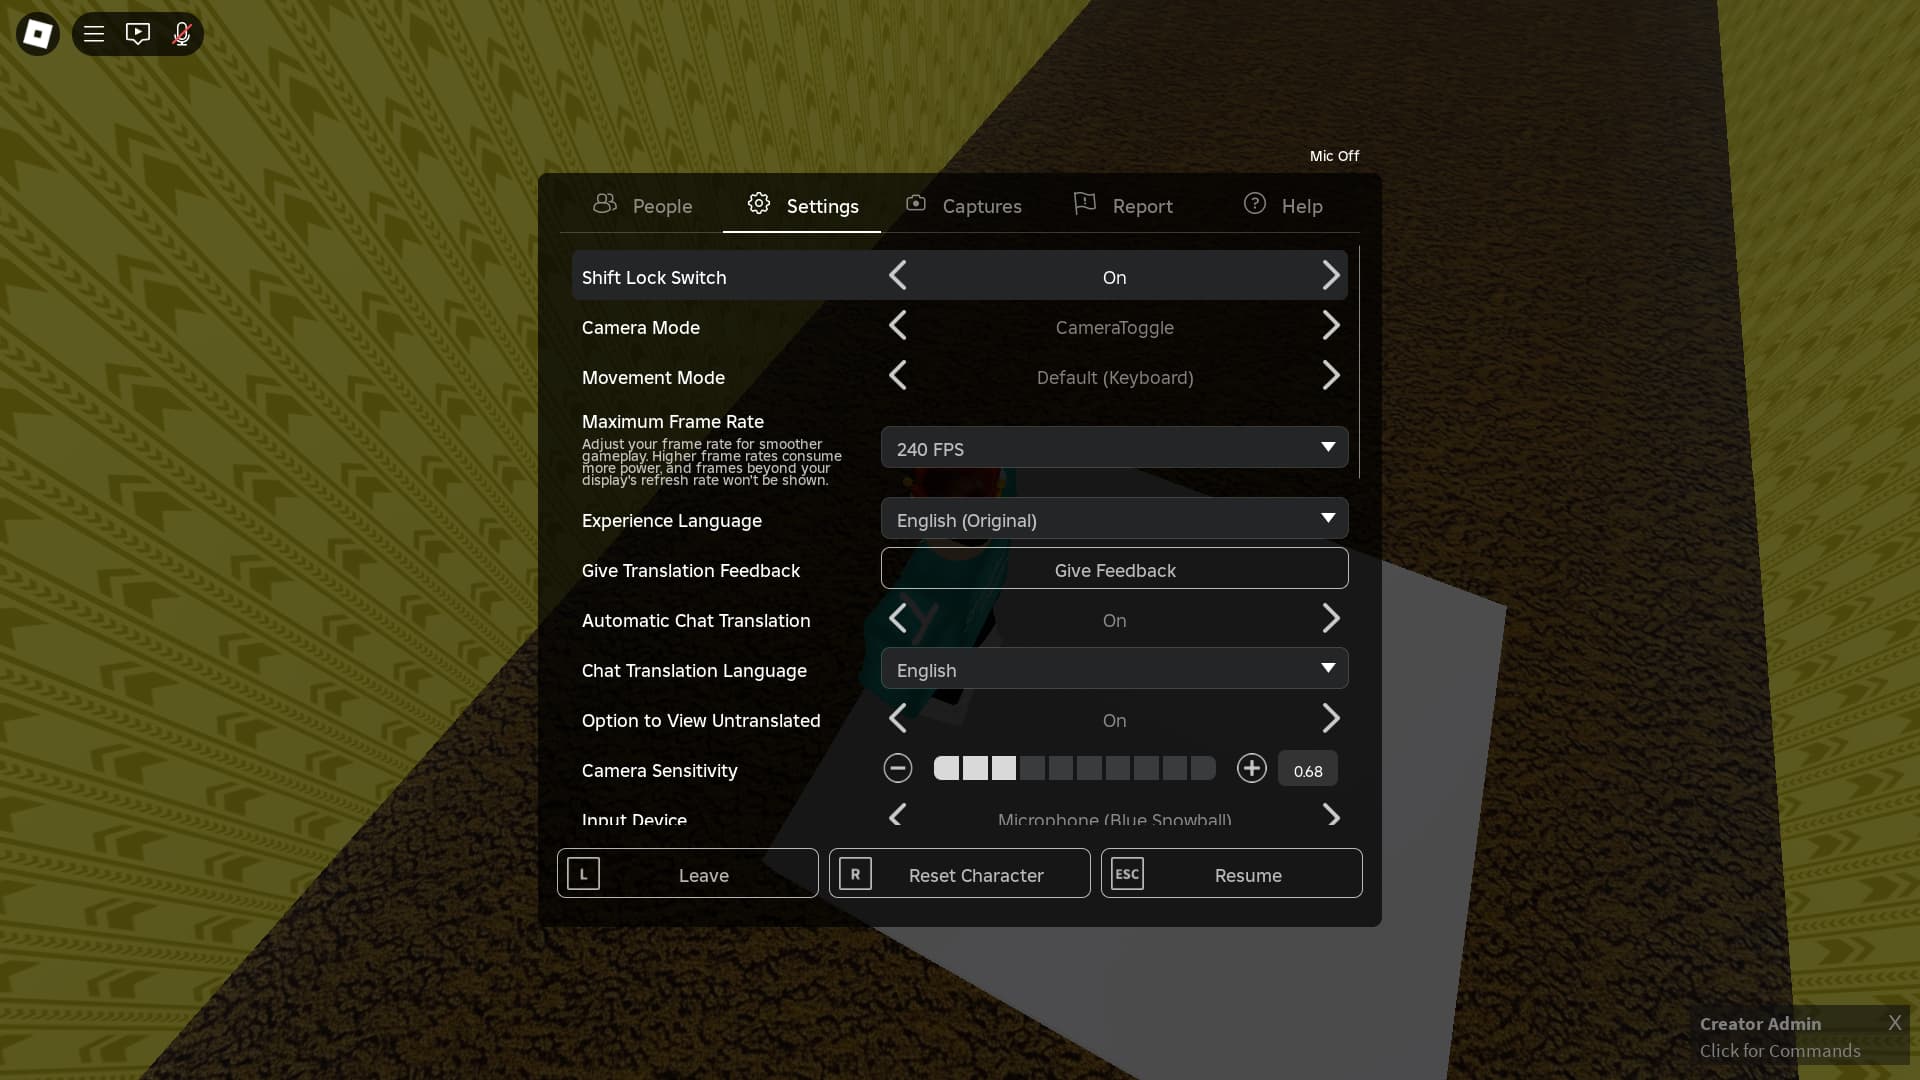Turn off Automatic Chat Translation

pyautogui.click(x=897, y=619)
